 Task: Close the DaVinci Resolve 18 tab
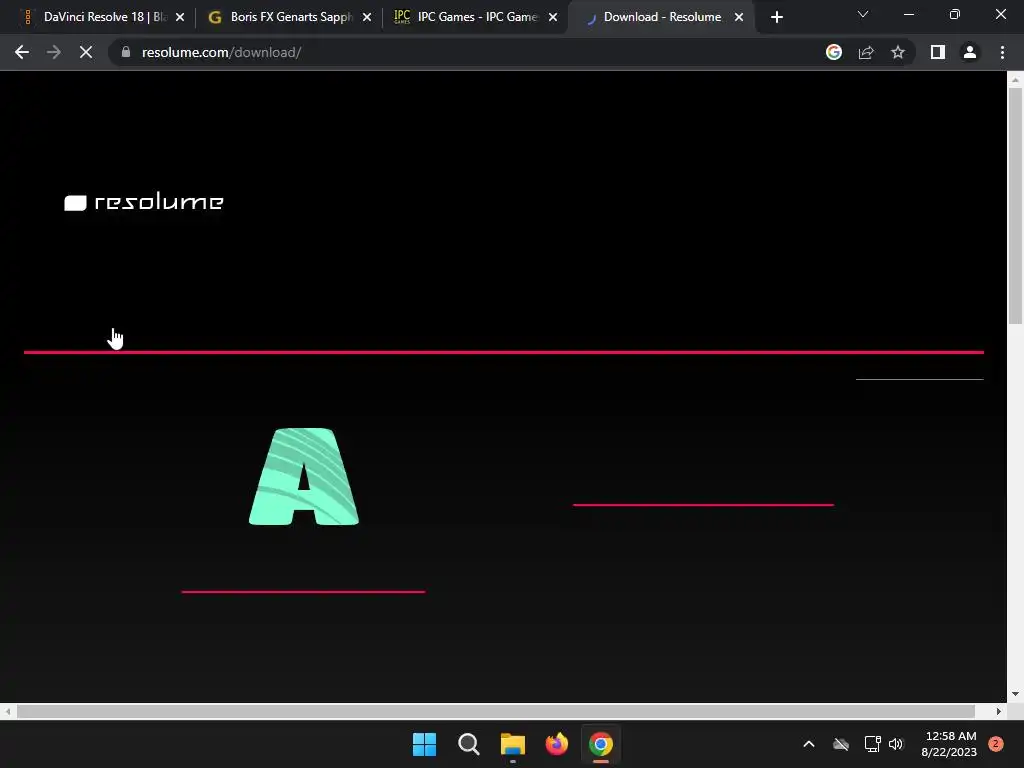pos(180,17)
